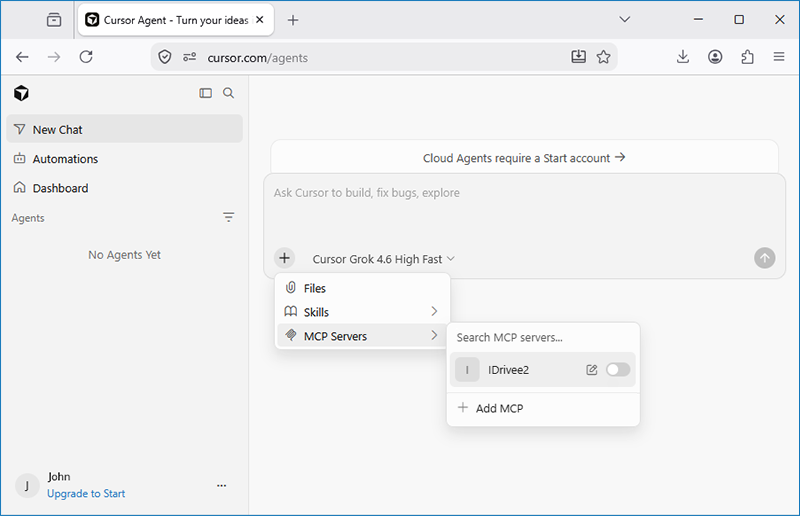
Task: Focus the Ask Cursor prompt field
Action: pos(524,209)
